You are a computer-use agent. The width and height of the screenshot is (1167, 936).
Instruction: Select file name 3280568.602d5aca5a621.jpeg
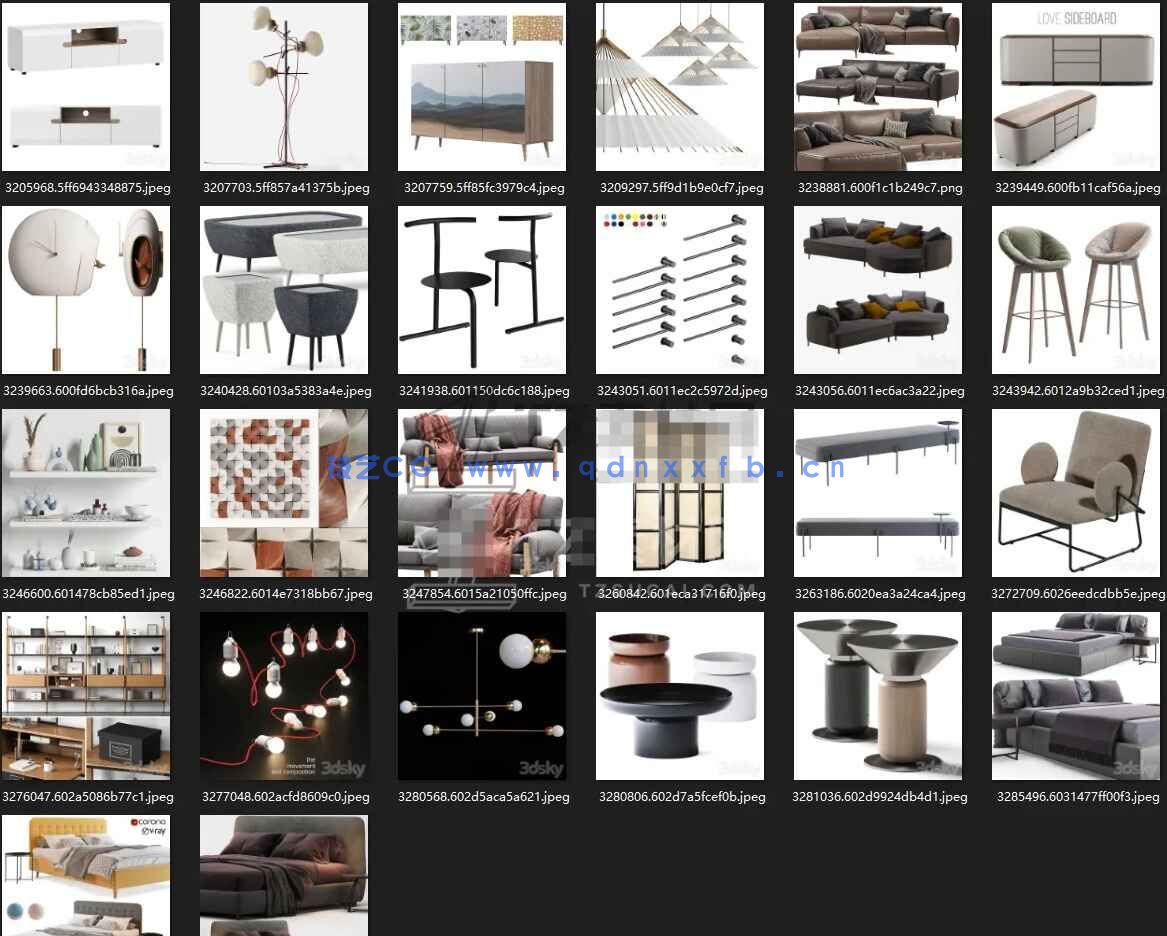[484, 797]
